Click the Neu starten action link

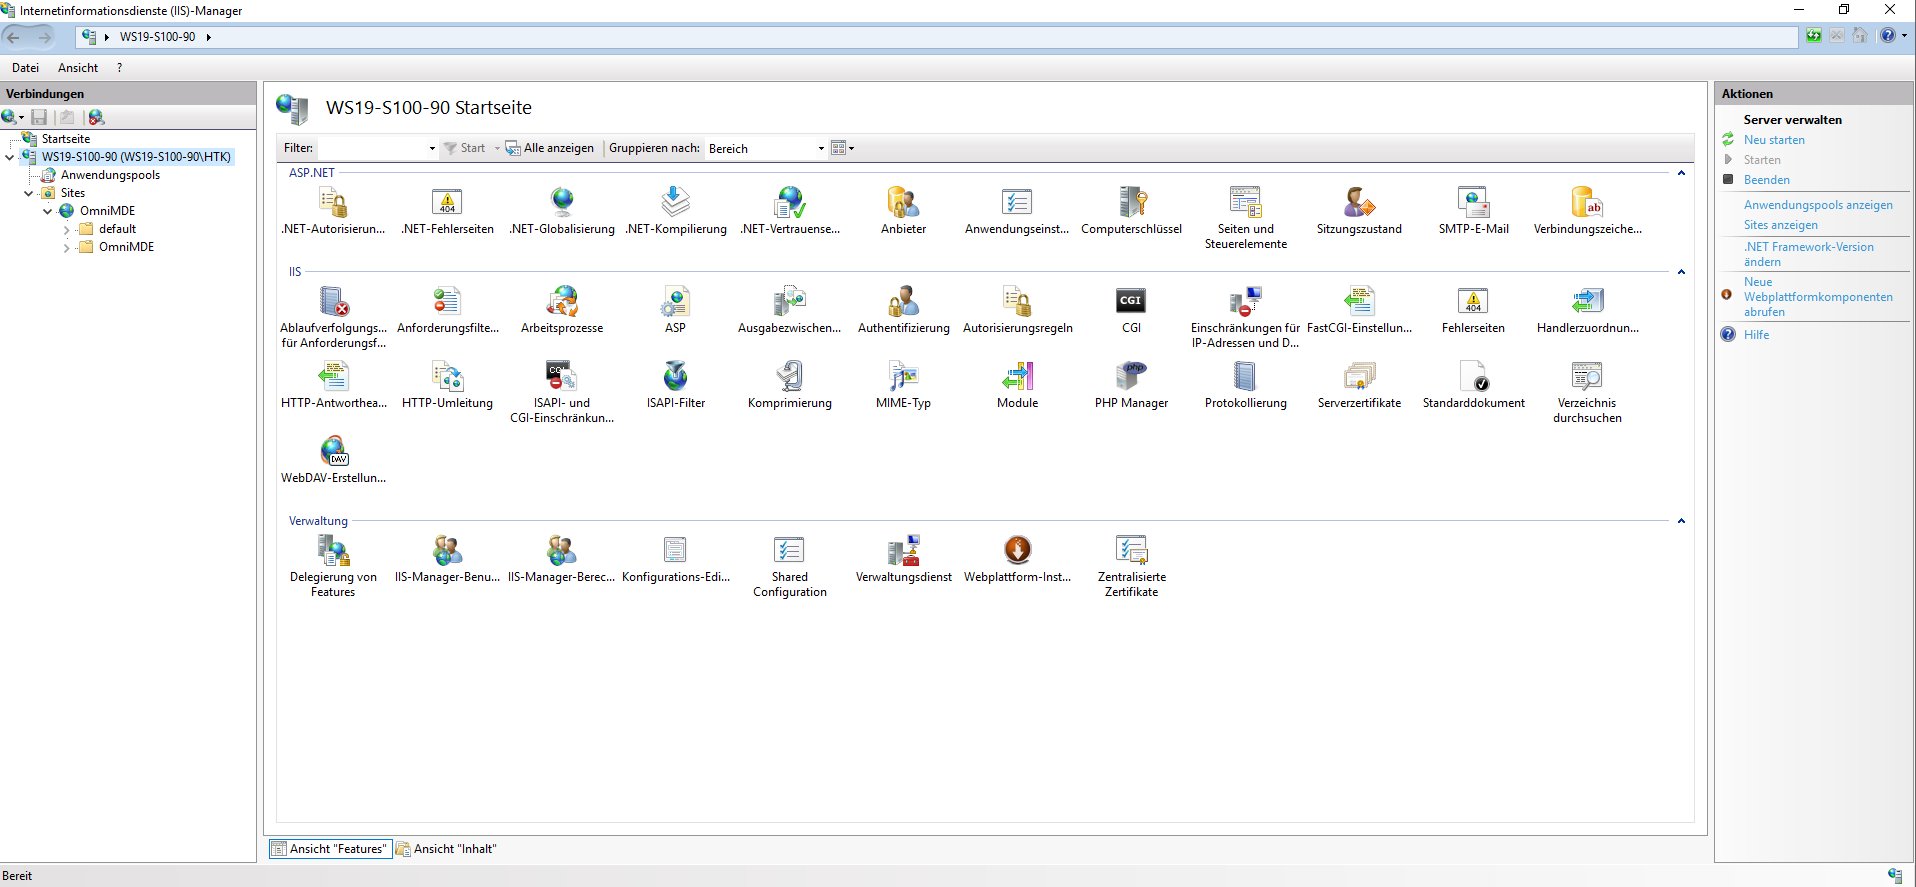(x=1774, y=140)
